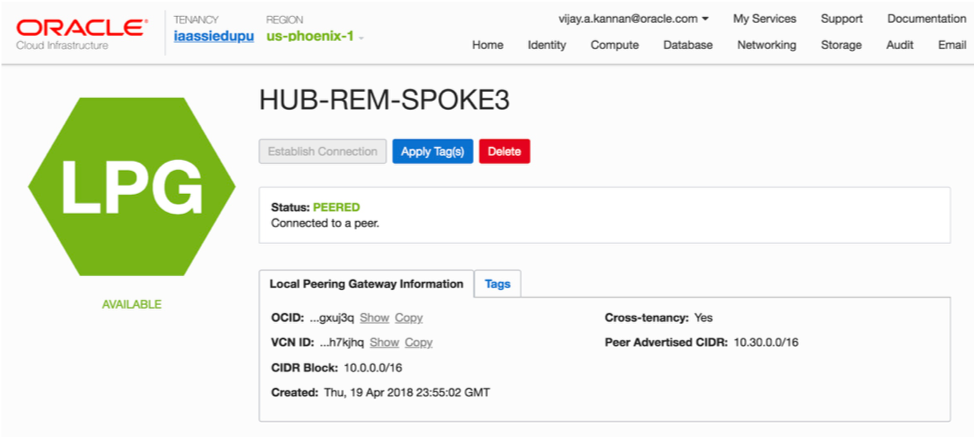Screen dimensions: 974x437
Task: Show the full OCID value
Action: 374,318
